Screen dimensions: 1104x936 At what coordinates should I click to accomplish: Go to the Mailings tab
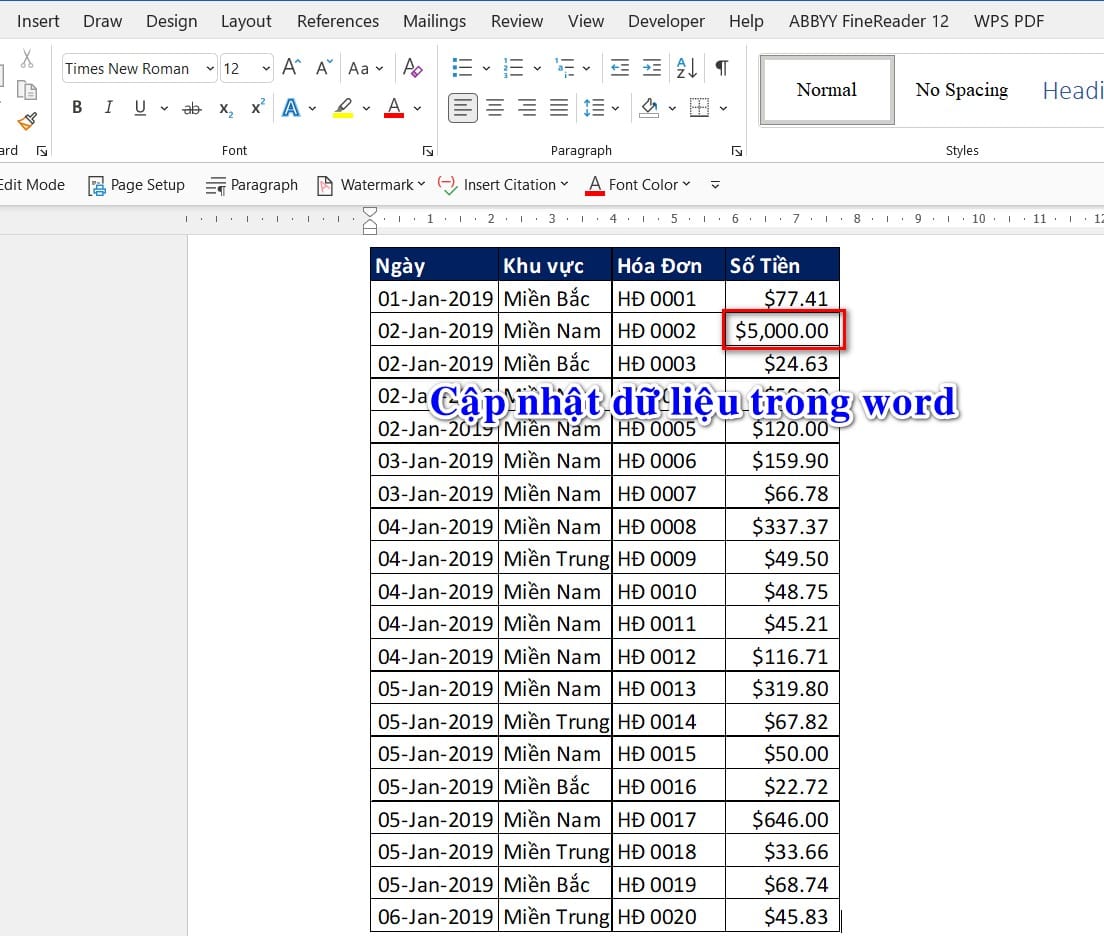(434, 21)
